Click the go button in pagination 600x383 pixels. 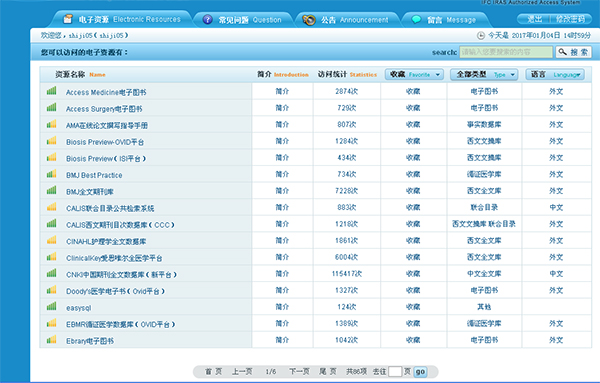420,372
